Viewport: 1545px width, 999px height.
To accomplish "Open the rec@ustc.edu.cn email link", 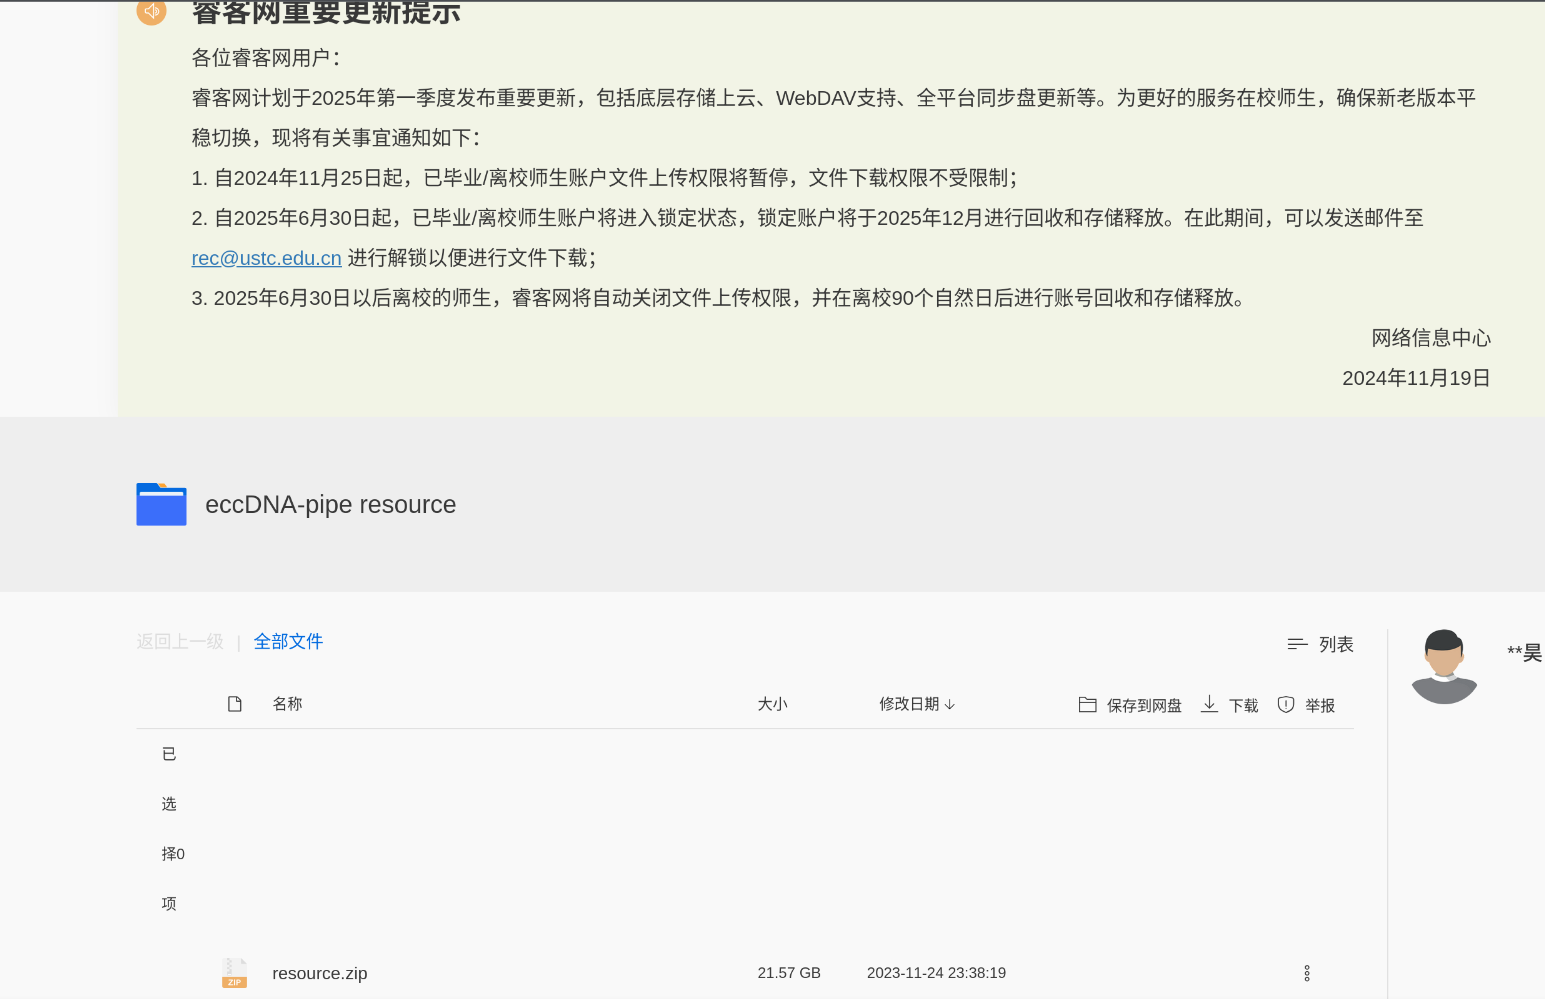I will pos(266,258).
